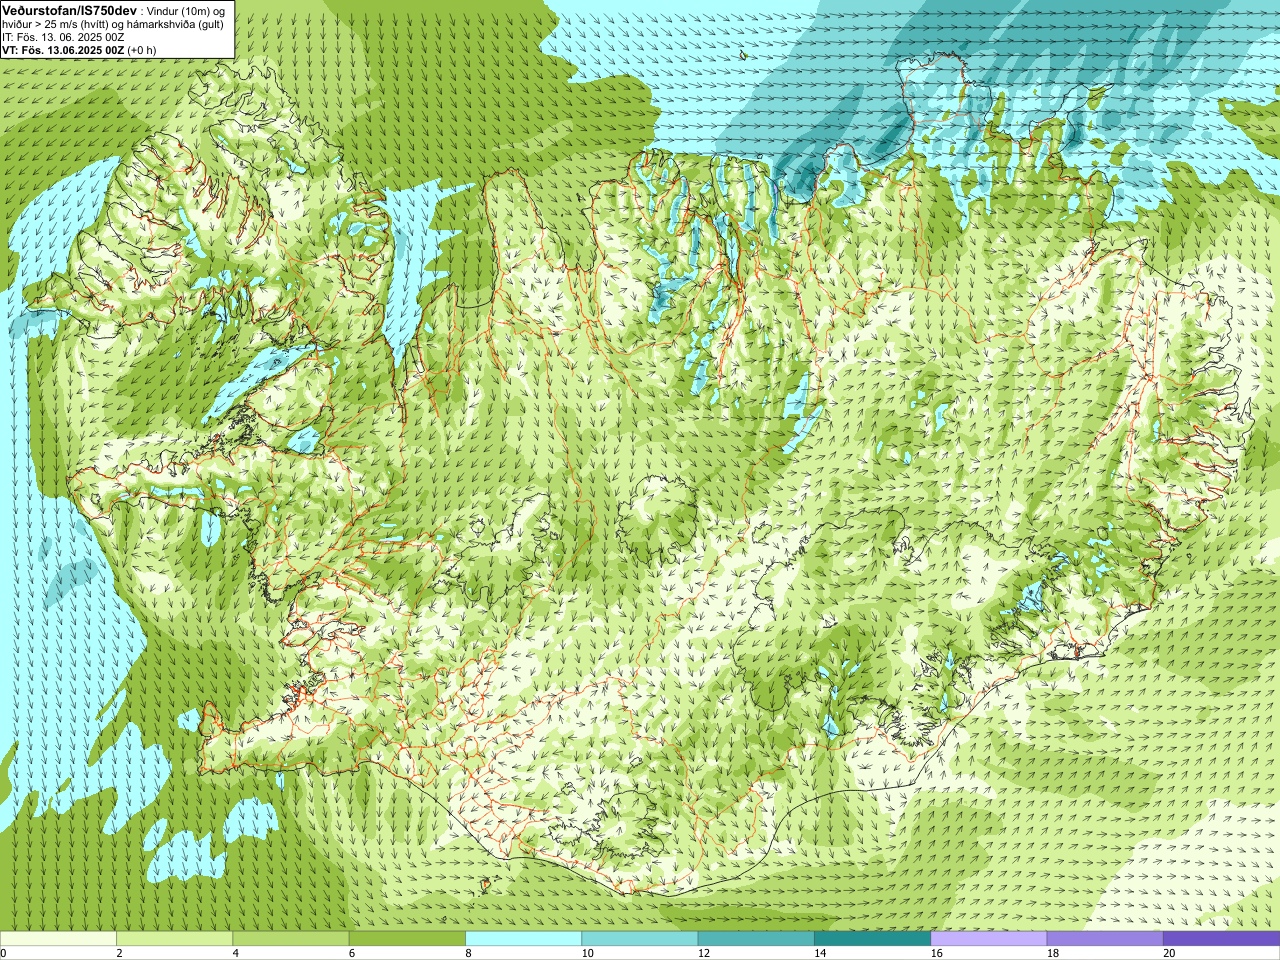Viewport: 1280px width, 960px height.
Task: Click the legend scale label '6'
Action: [x=352, y=953]
